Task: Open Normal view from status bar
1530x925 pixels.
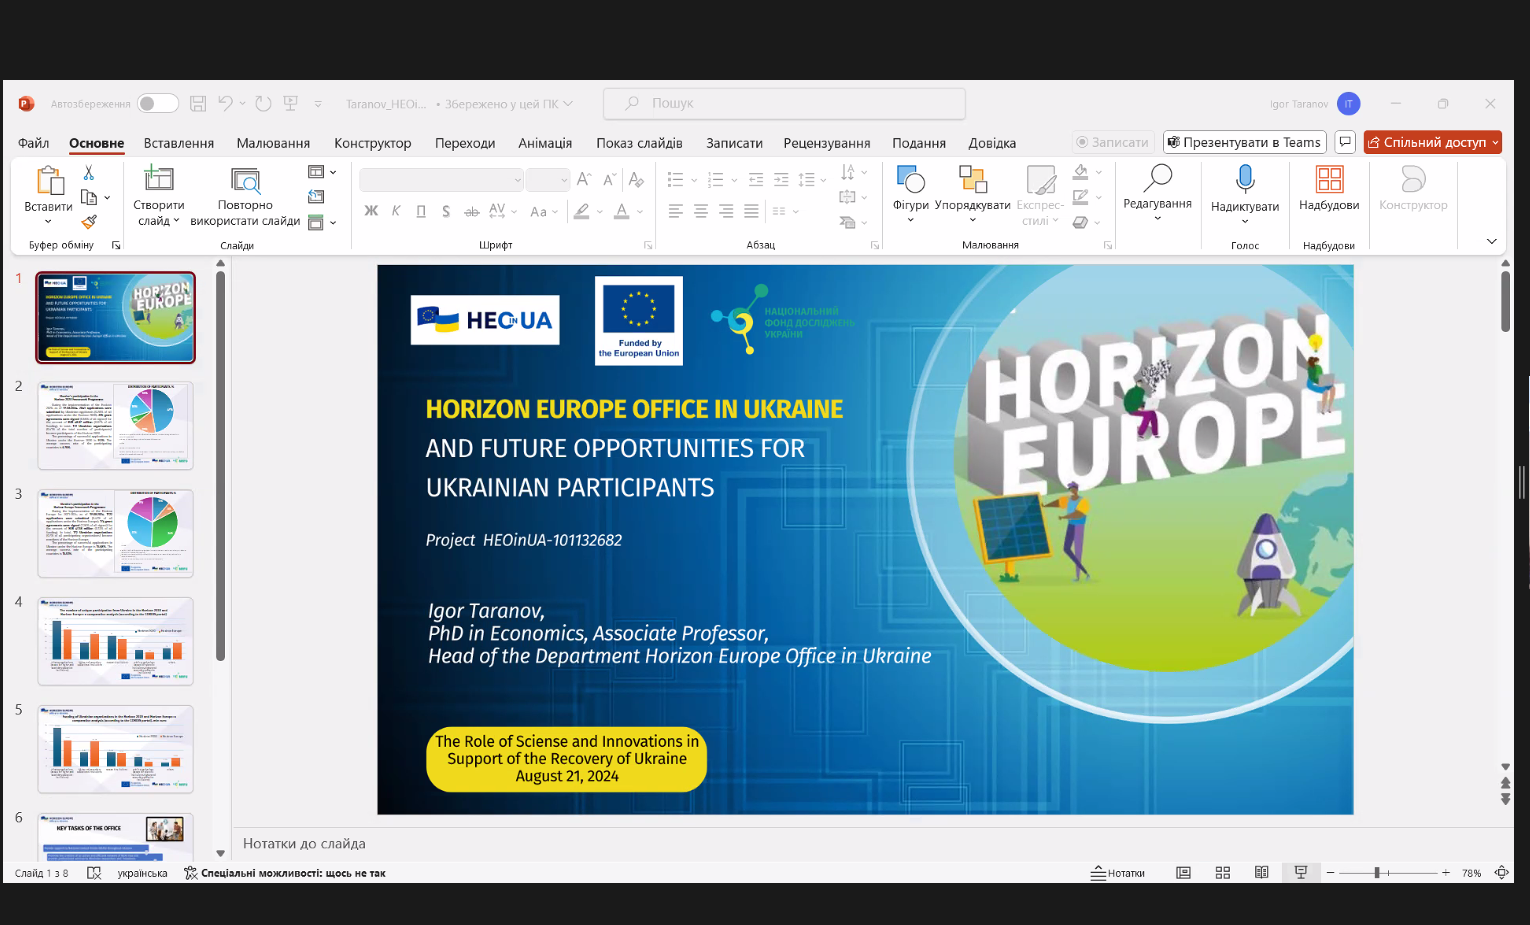Action: (x=1183, y=873)
